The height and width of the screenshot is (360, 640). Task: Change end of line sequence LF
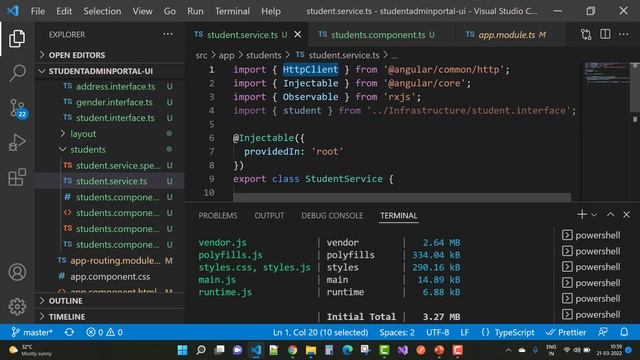click(464, 332)
